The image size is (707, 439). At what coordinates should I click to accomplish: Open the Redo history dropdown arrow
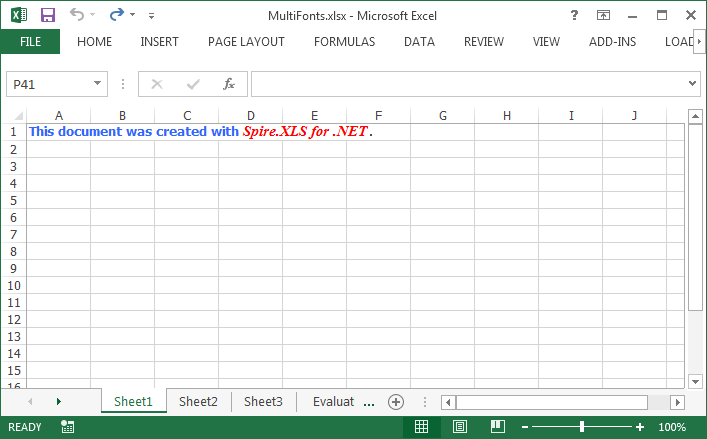click(x=133, y=15)
